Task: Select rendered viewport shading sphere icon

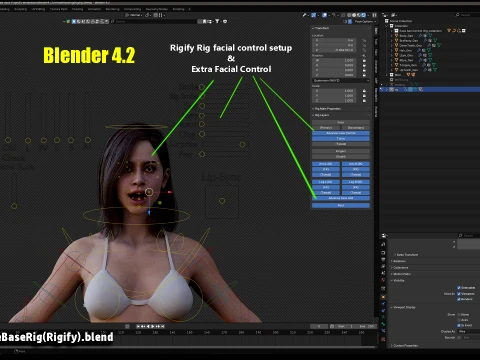Action: click(364, 15)
